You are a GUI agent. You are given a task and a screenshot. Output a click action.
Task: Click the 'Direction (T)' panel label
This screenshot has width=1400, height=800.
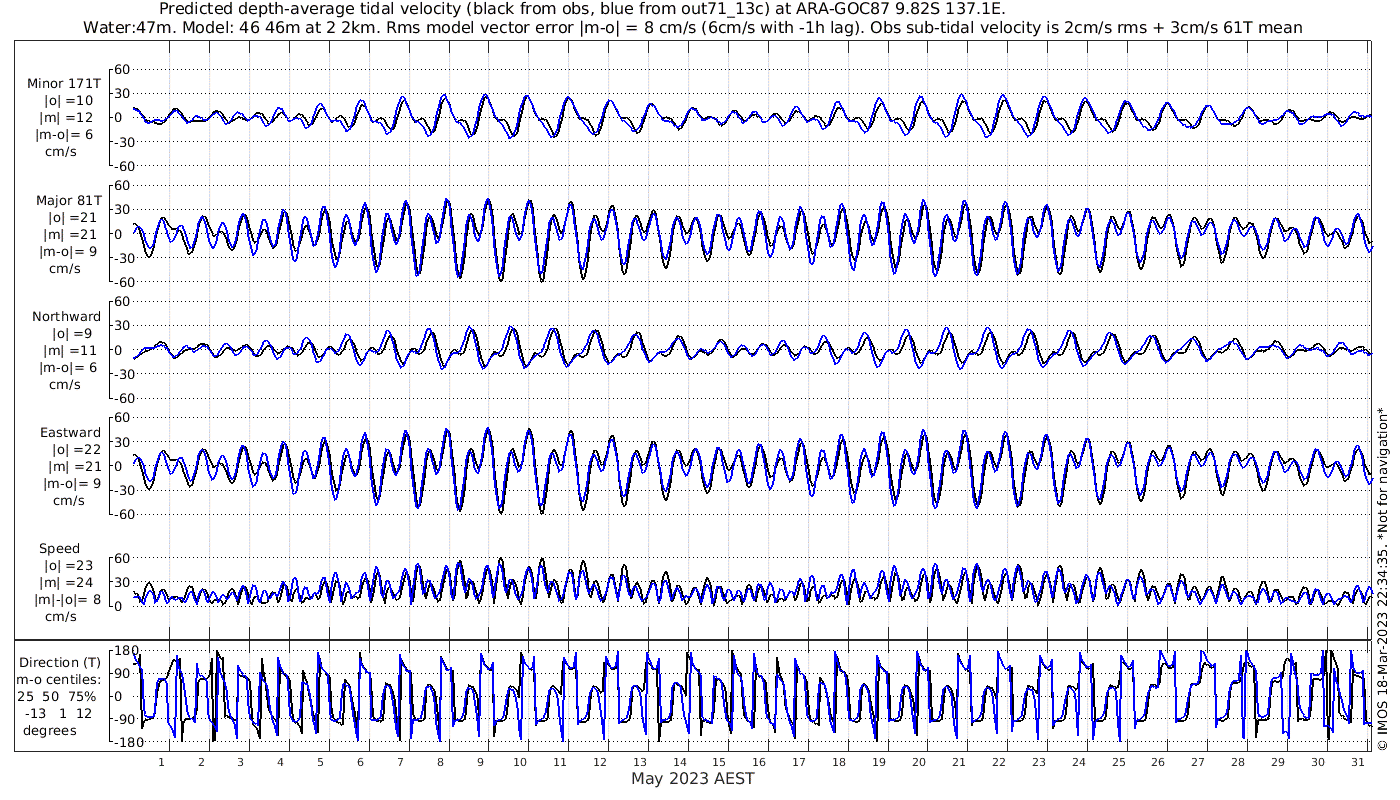click(x=61, y=662)
